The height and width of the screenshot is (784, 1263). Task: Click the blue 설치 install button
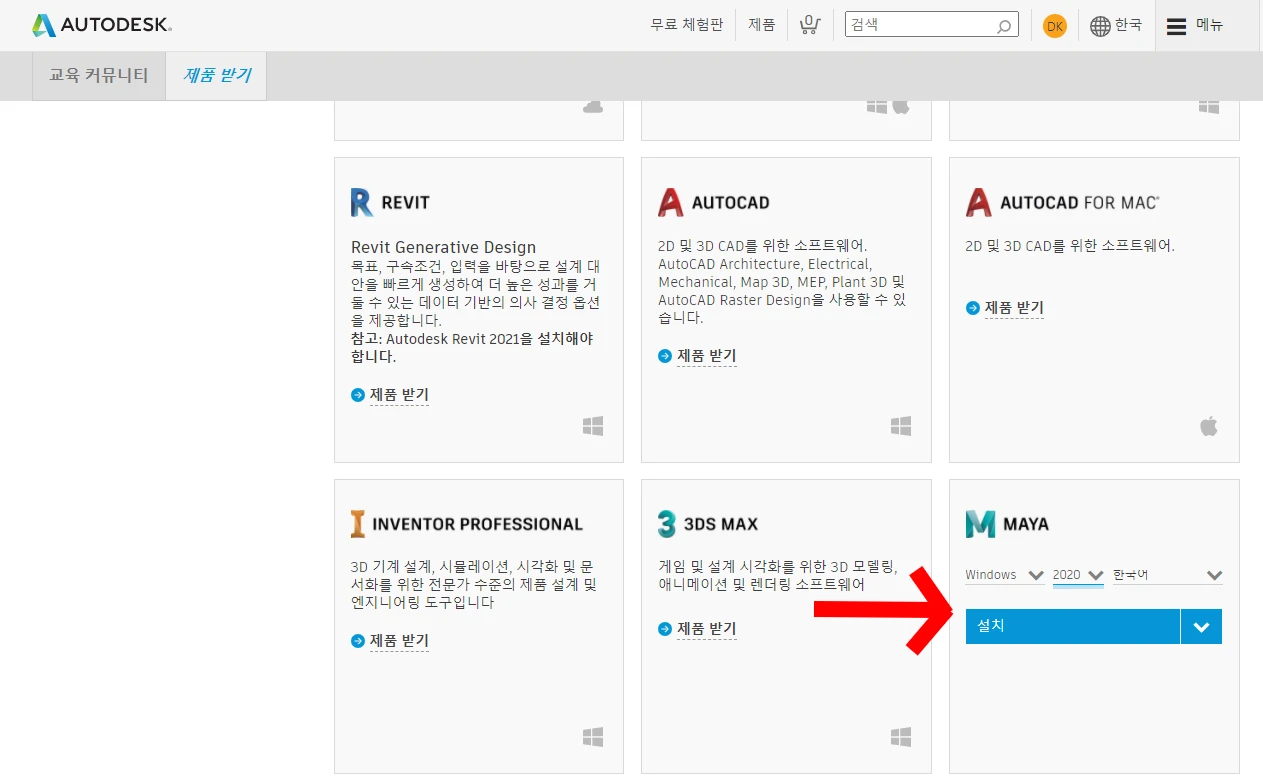tap(1072, 626)
